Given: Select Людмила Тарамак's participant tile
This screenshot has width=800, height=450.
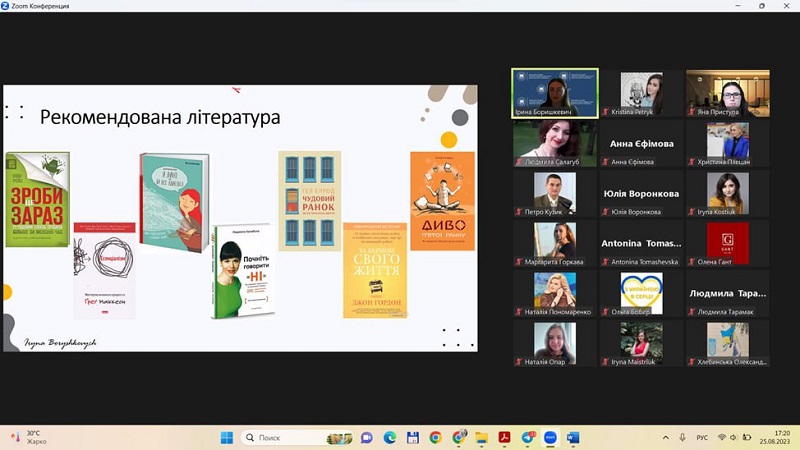Looking at the screenshot, I should [728, 293].
